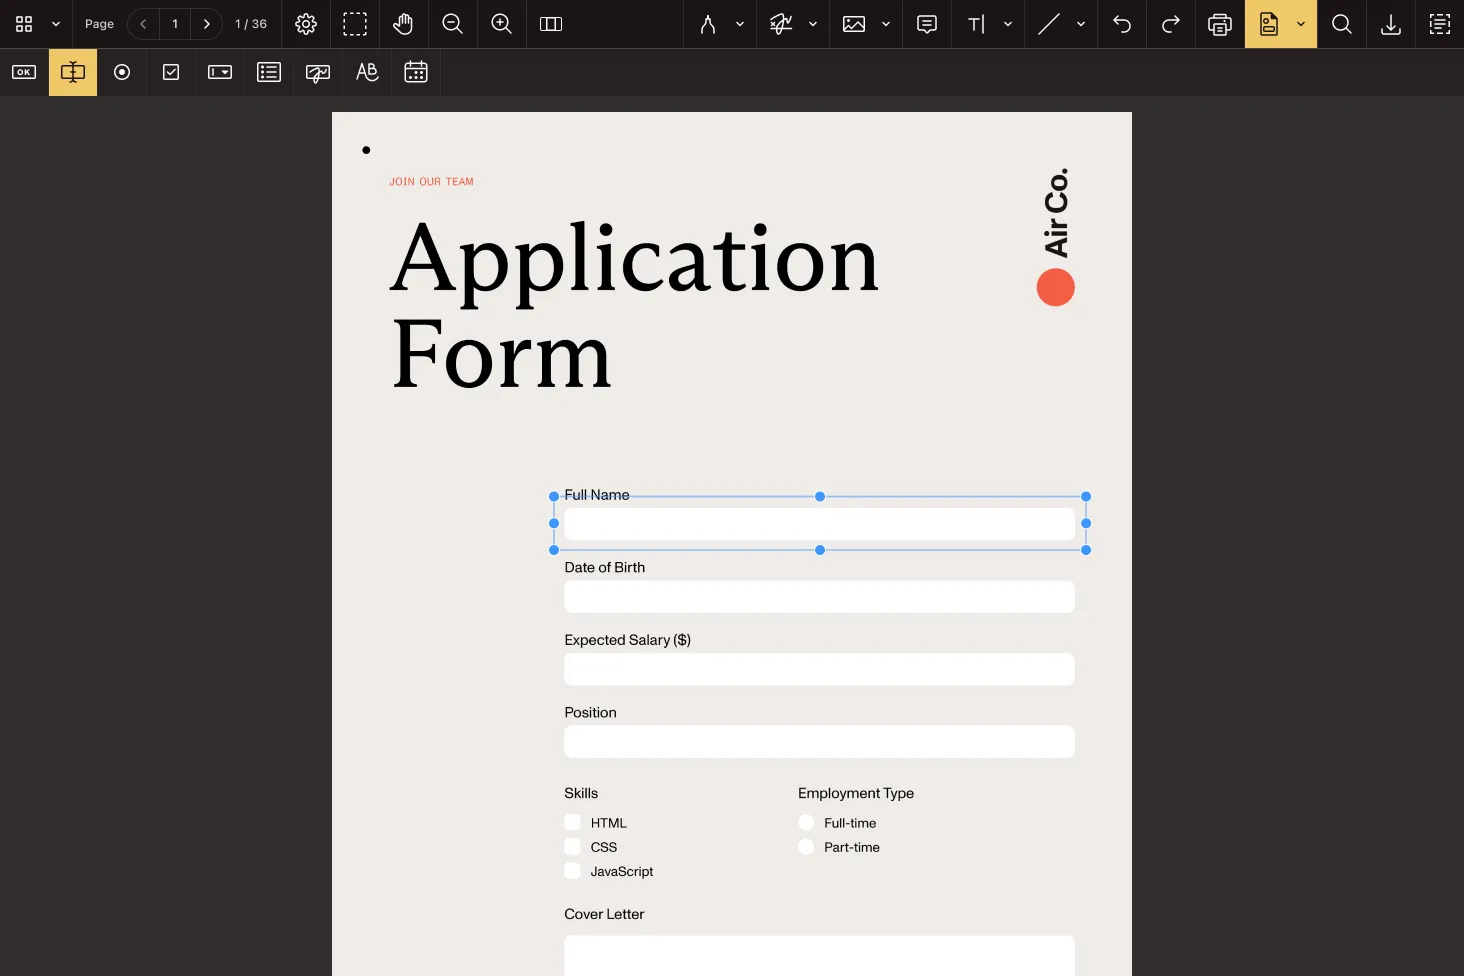Image resolution: width=1464 pixels, height=976 pixels.
Task: Select the ink pen annotation tool
Action: tap(708, 24)
